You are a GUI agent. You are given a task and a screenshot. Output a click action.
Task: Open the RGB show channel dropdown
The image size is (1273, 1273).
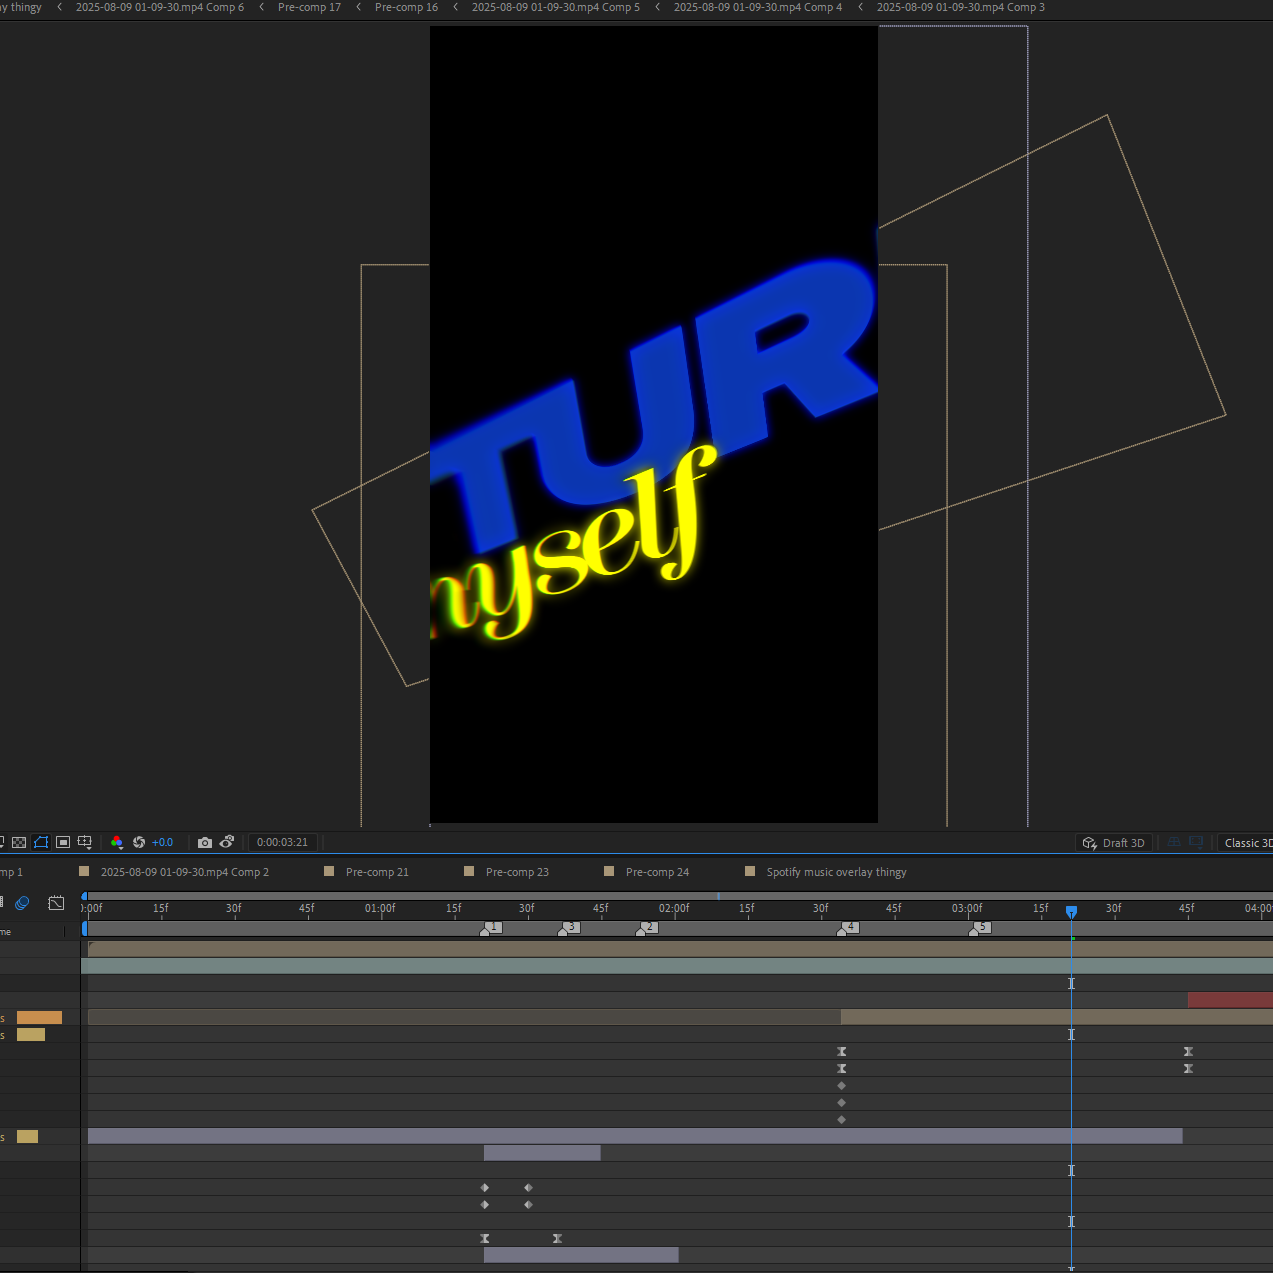pyautogui.click(x=117, y=843)
